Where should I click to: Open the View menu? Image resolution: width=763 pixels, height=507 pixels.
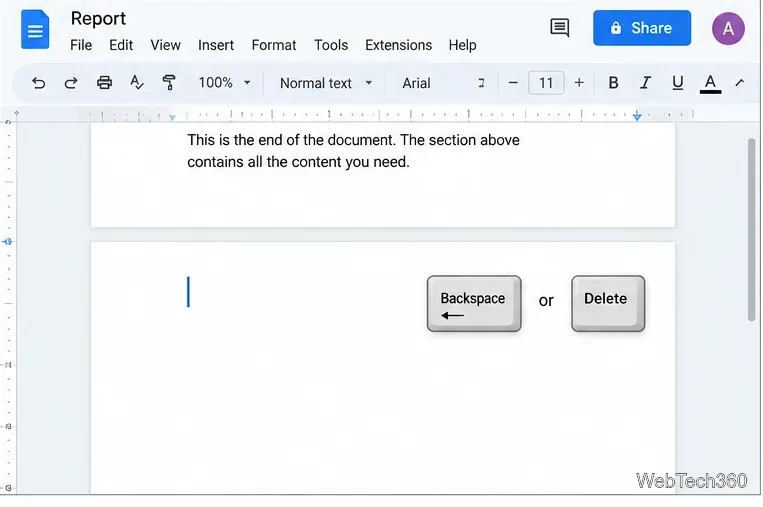pyautogui.click(x=165, y=45)
